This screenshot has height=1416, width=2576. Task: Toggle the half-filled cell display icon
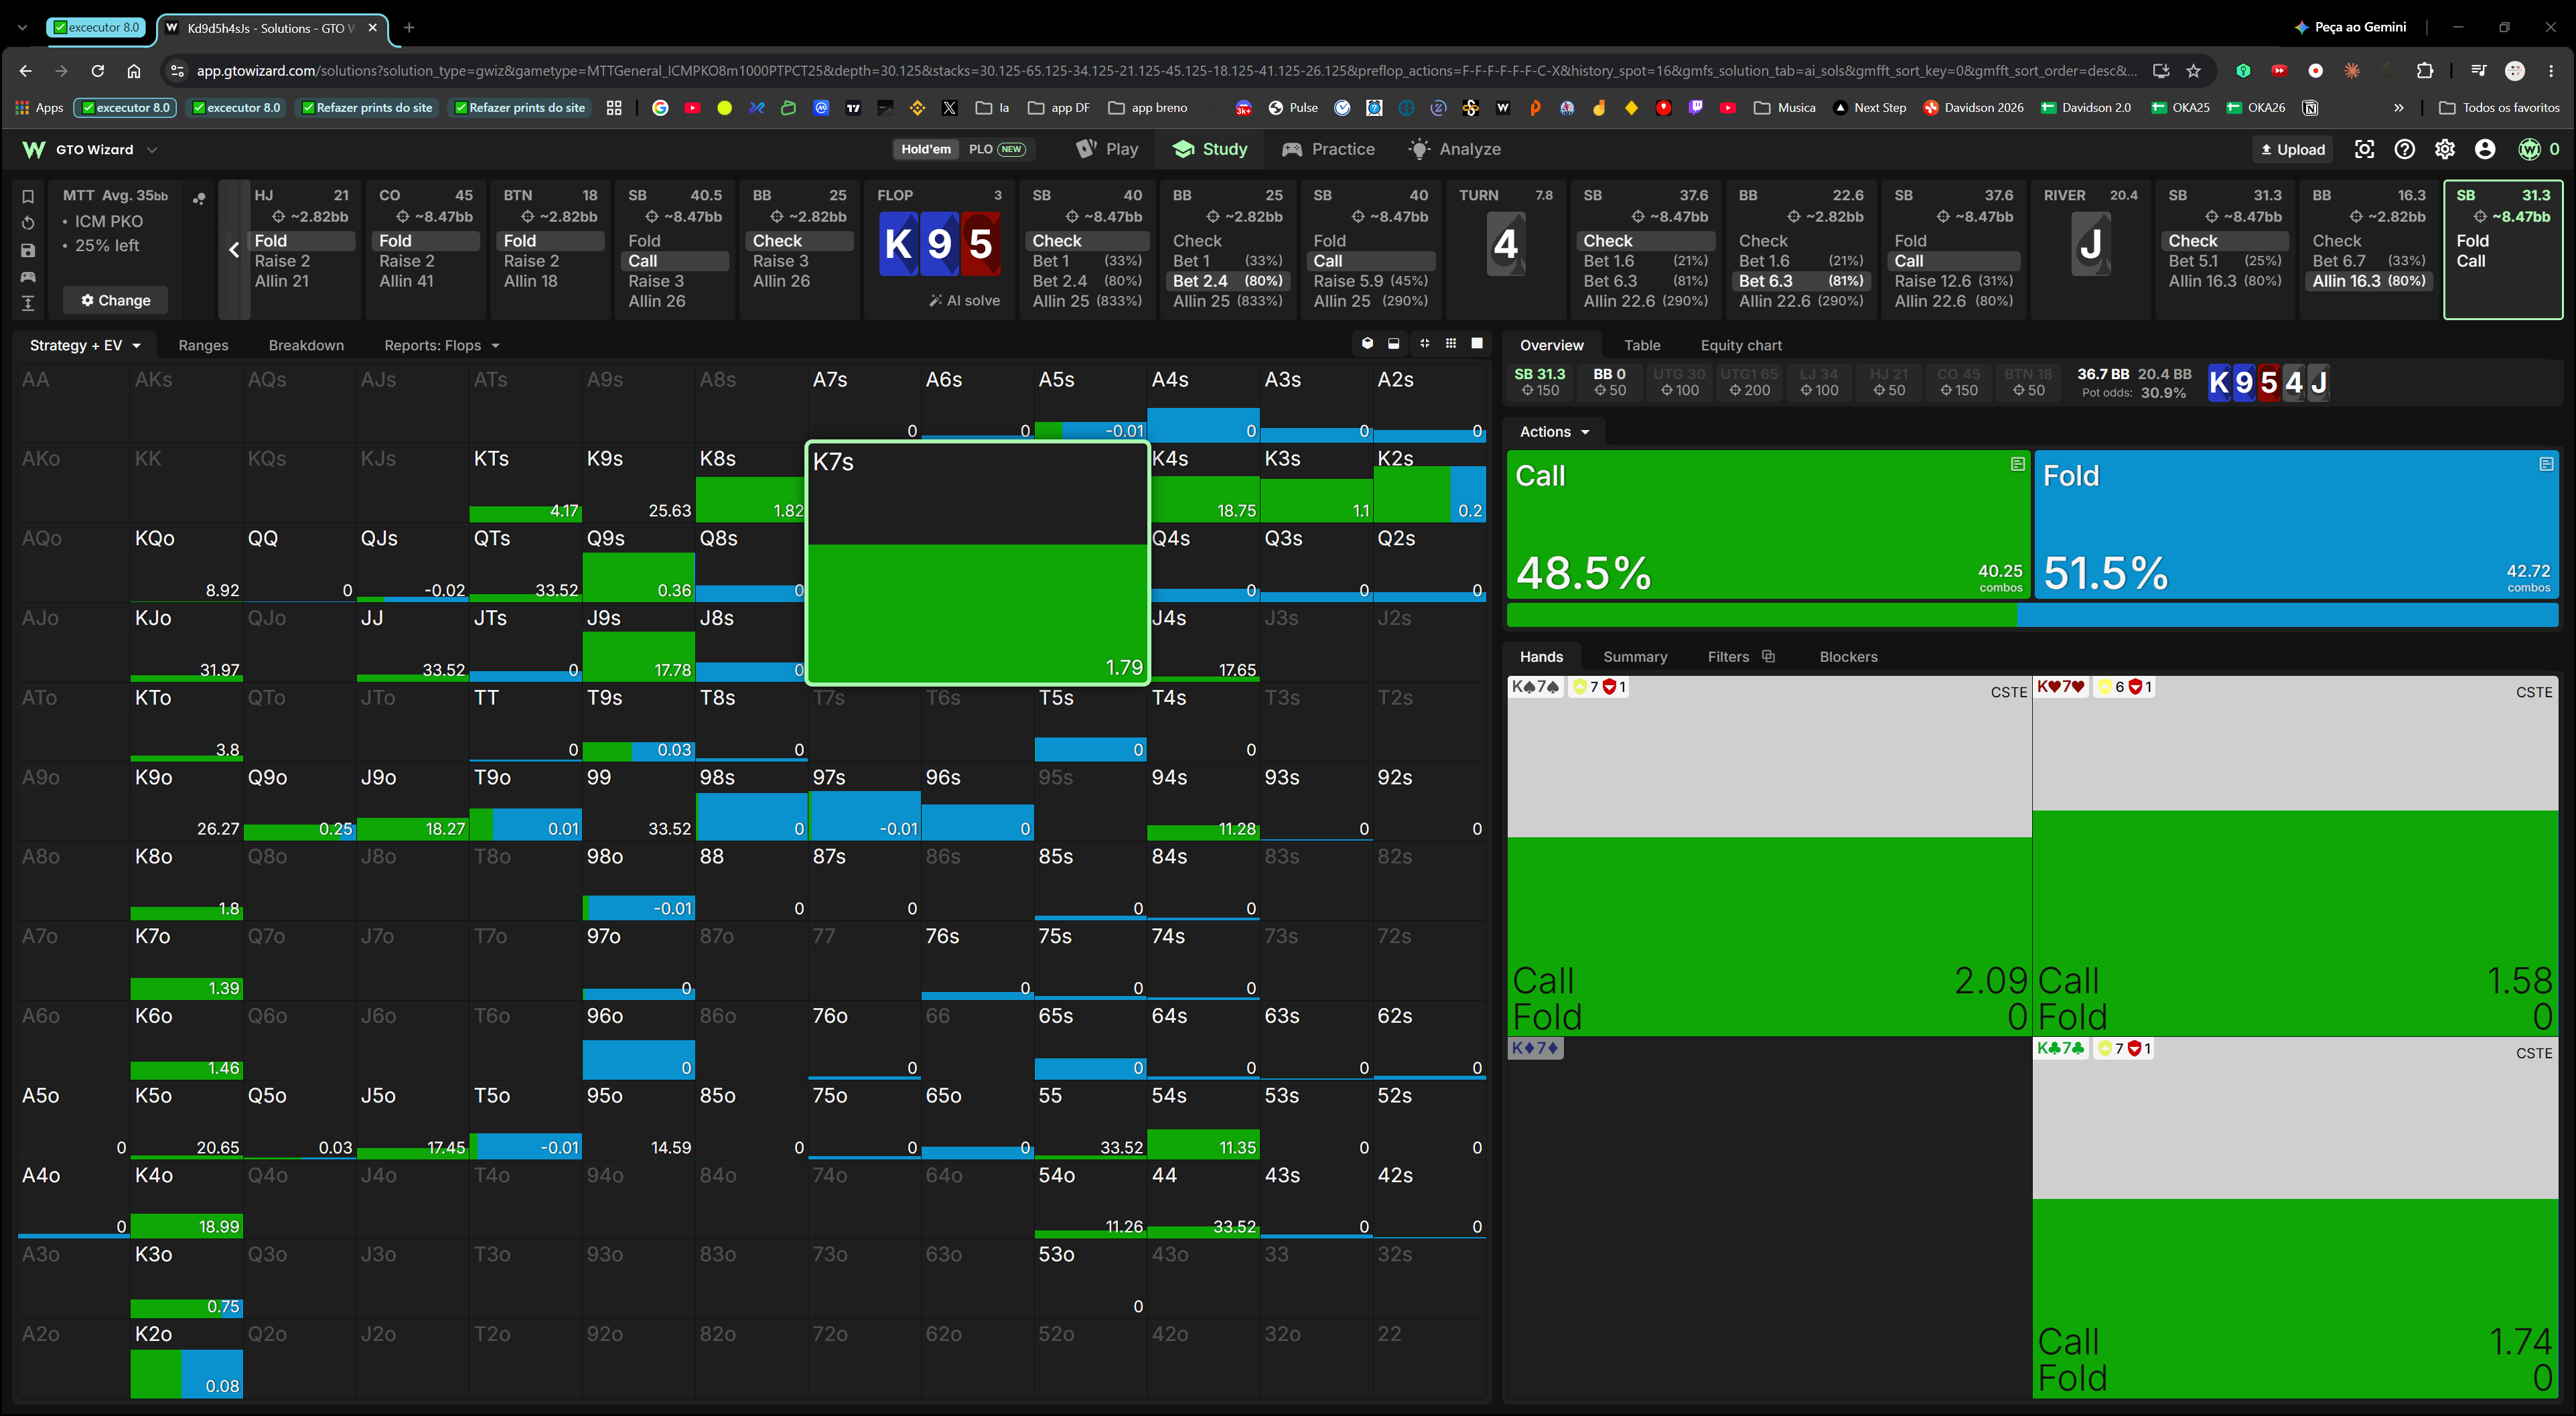coord(1394,344)
